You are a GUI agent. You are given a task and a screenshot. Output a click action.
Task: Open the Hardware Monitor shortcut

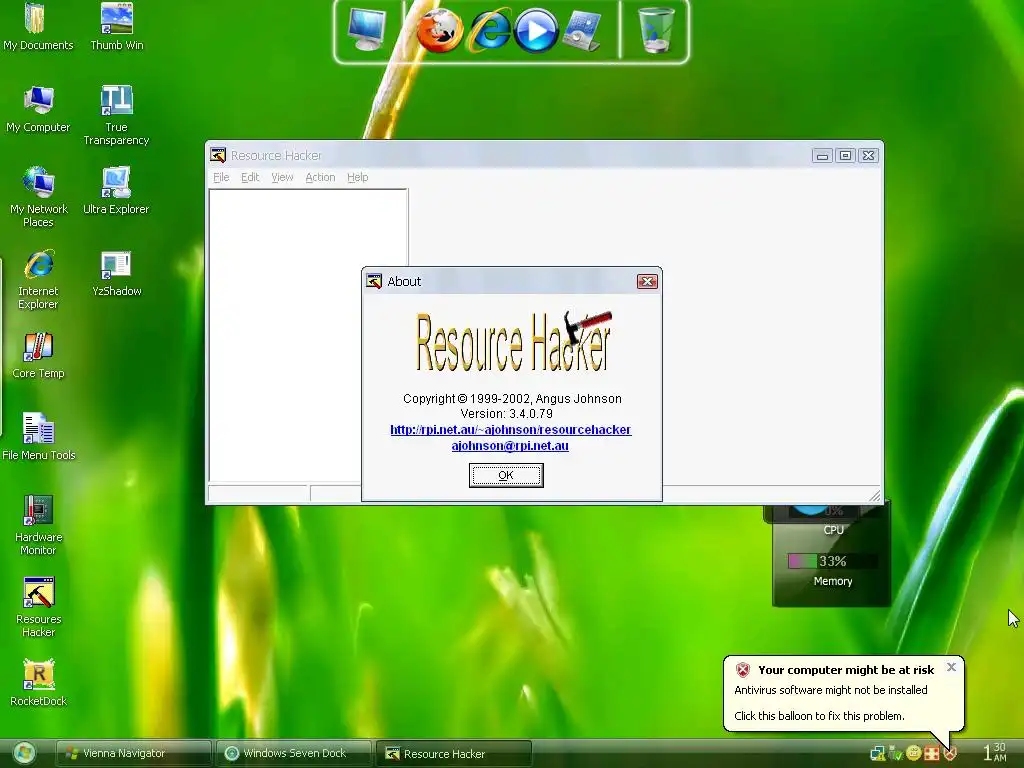click(39, 525)
